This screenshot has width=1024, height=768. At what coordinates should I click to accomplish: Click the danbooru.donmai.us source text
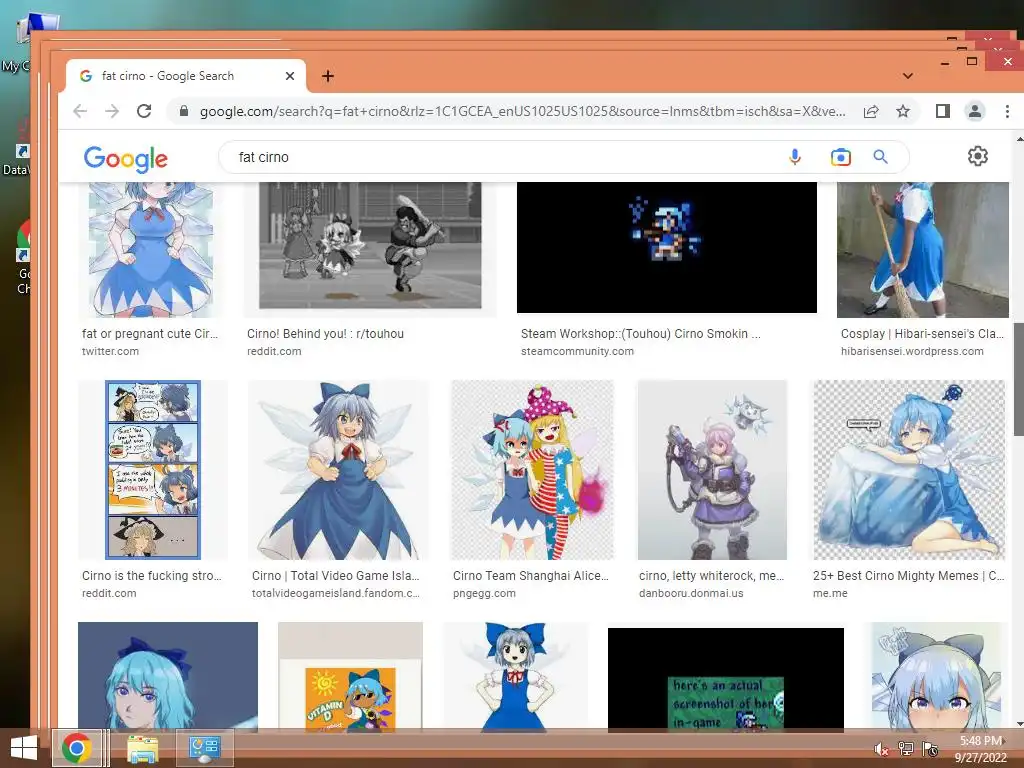tap(691, 594)
